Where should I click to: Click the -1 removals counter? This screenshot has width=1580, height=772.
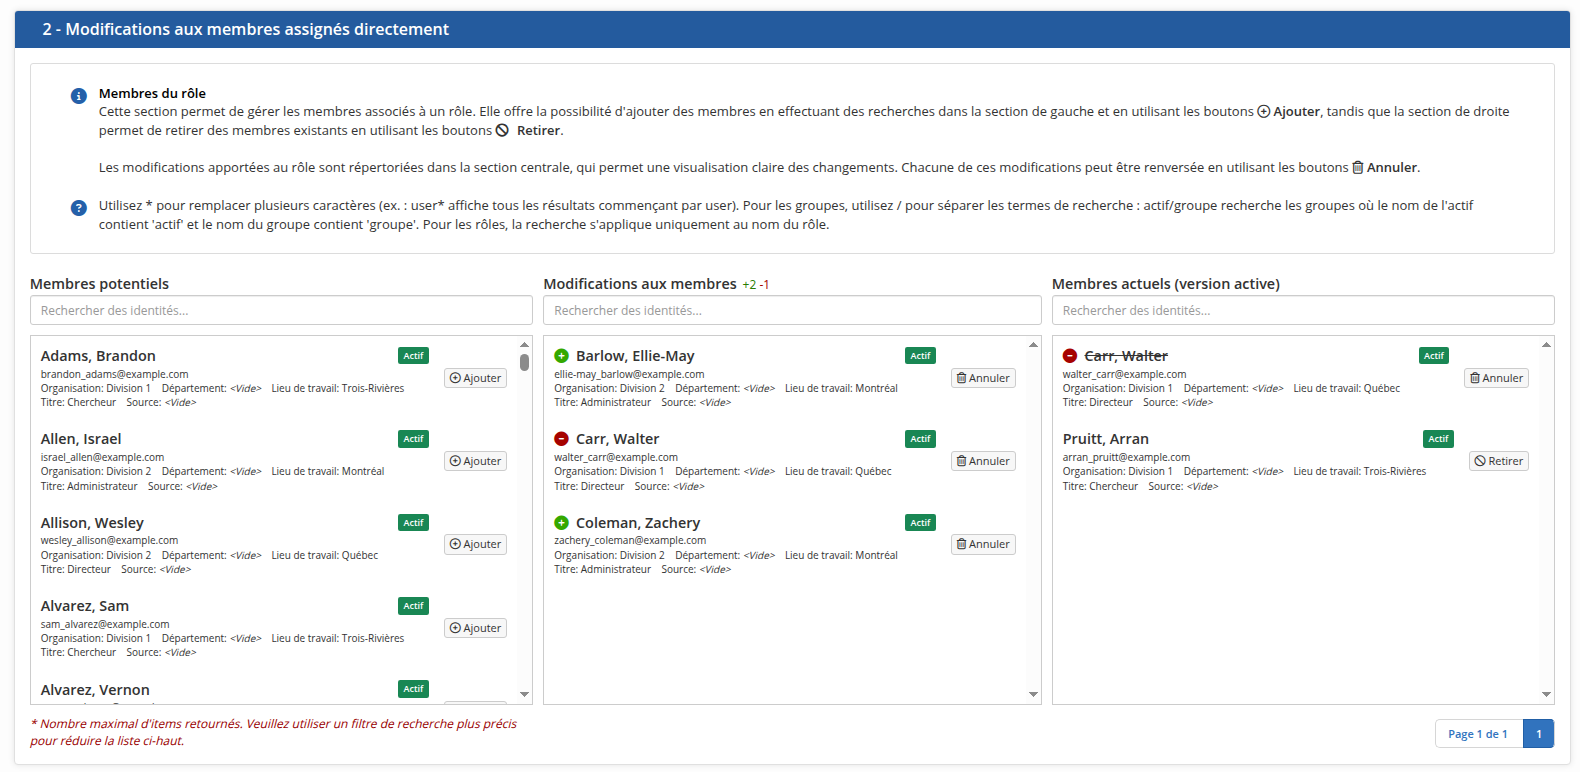(x=765, y=285)
